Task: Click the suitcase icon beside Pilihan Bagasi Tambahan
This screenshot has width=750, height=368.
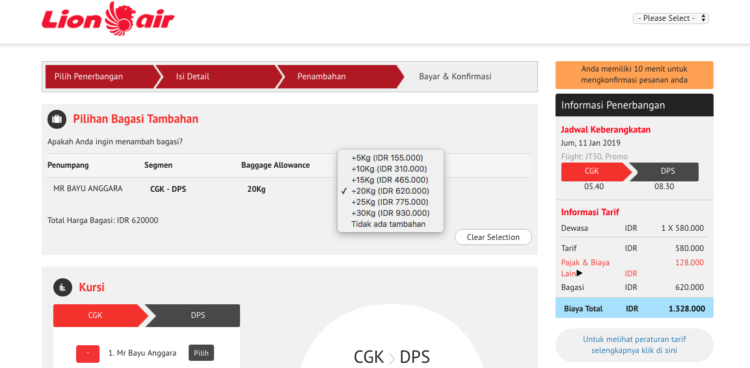Action: [56, 119]
